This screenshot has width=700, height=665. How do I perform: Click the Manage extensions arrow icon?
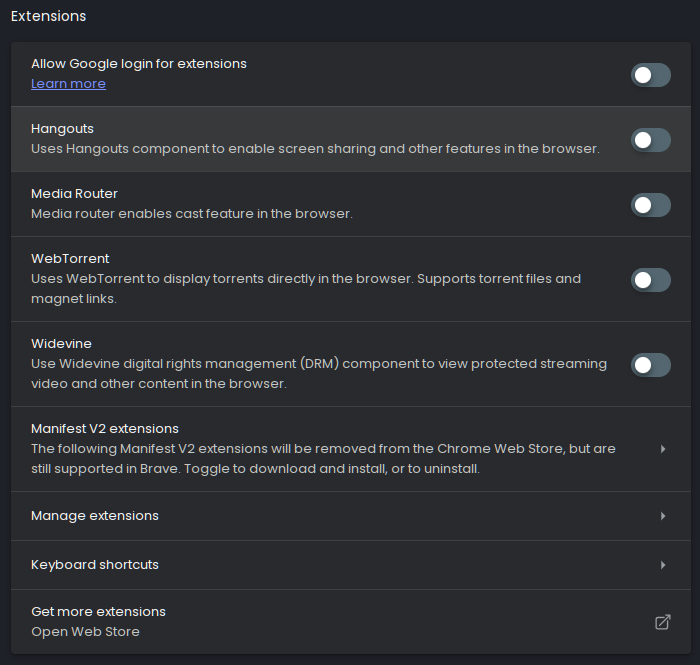point(663,516)
